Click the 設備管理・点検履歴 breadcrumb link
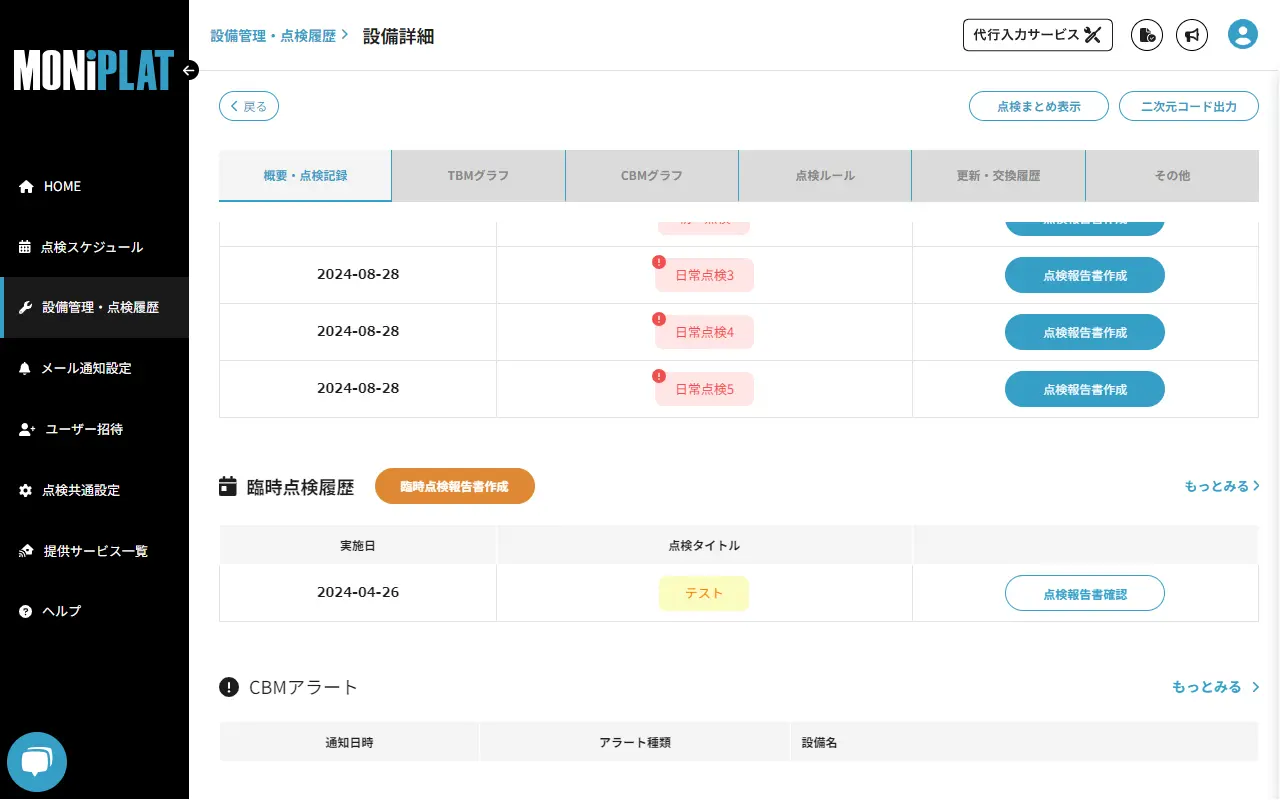 [273, 35]
